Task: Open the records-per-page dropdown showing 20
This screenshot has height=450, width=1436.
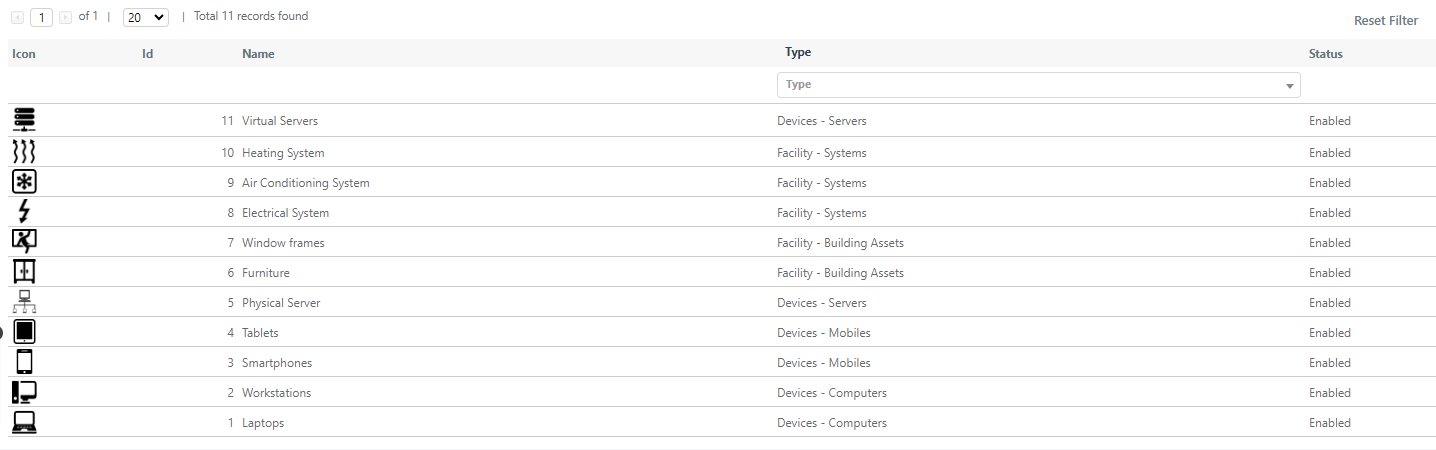Action: pyautogui.click(x=146, y=17)
